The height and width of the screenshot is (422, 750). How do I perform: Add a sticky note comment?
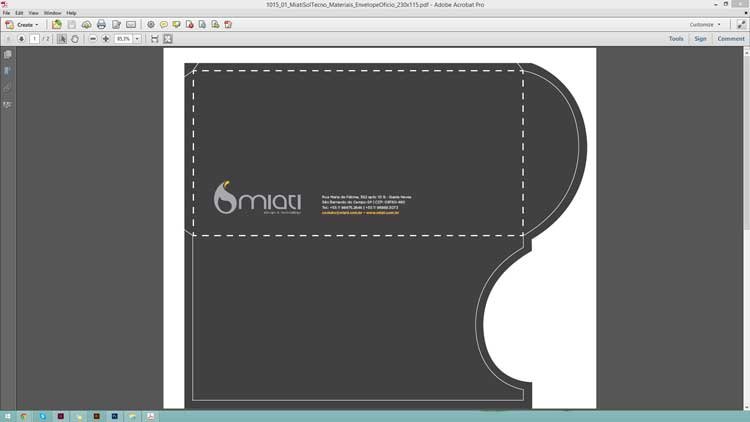tap(164, 24)
